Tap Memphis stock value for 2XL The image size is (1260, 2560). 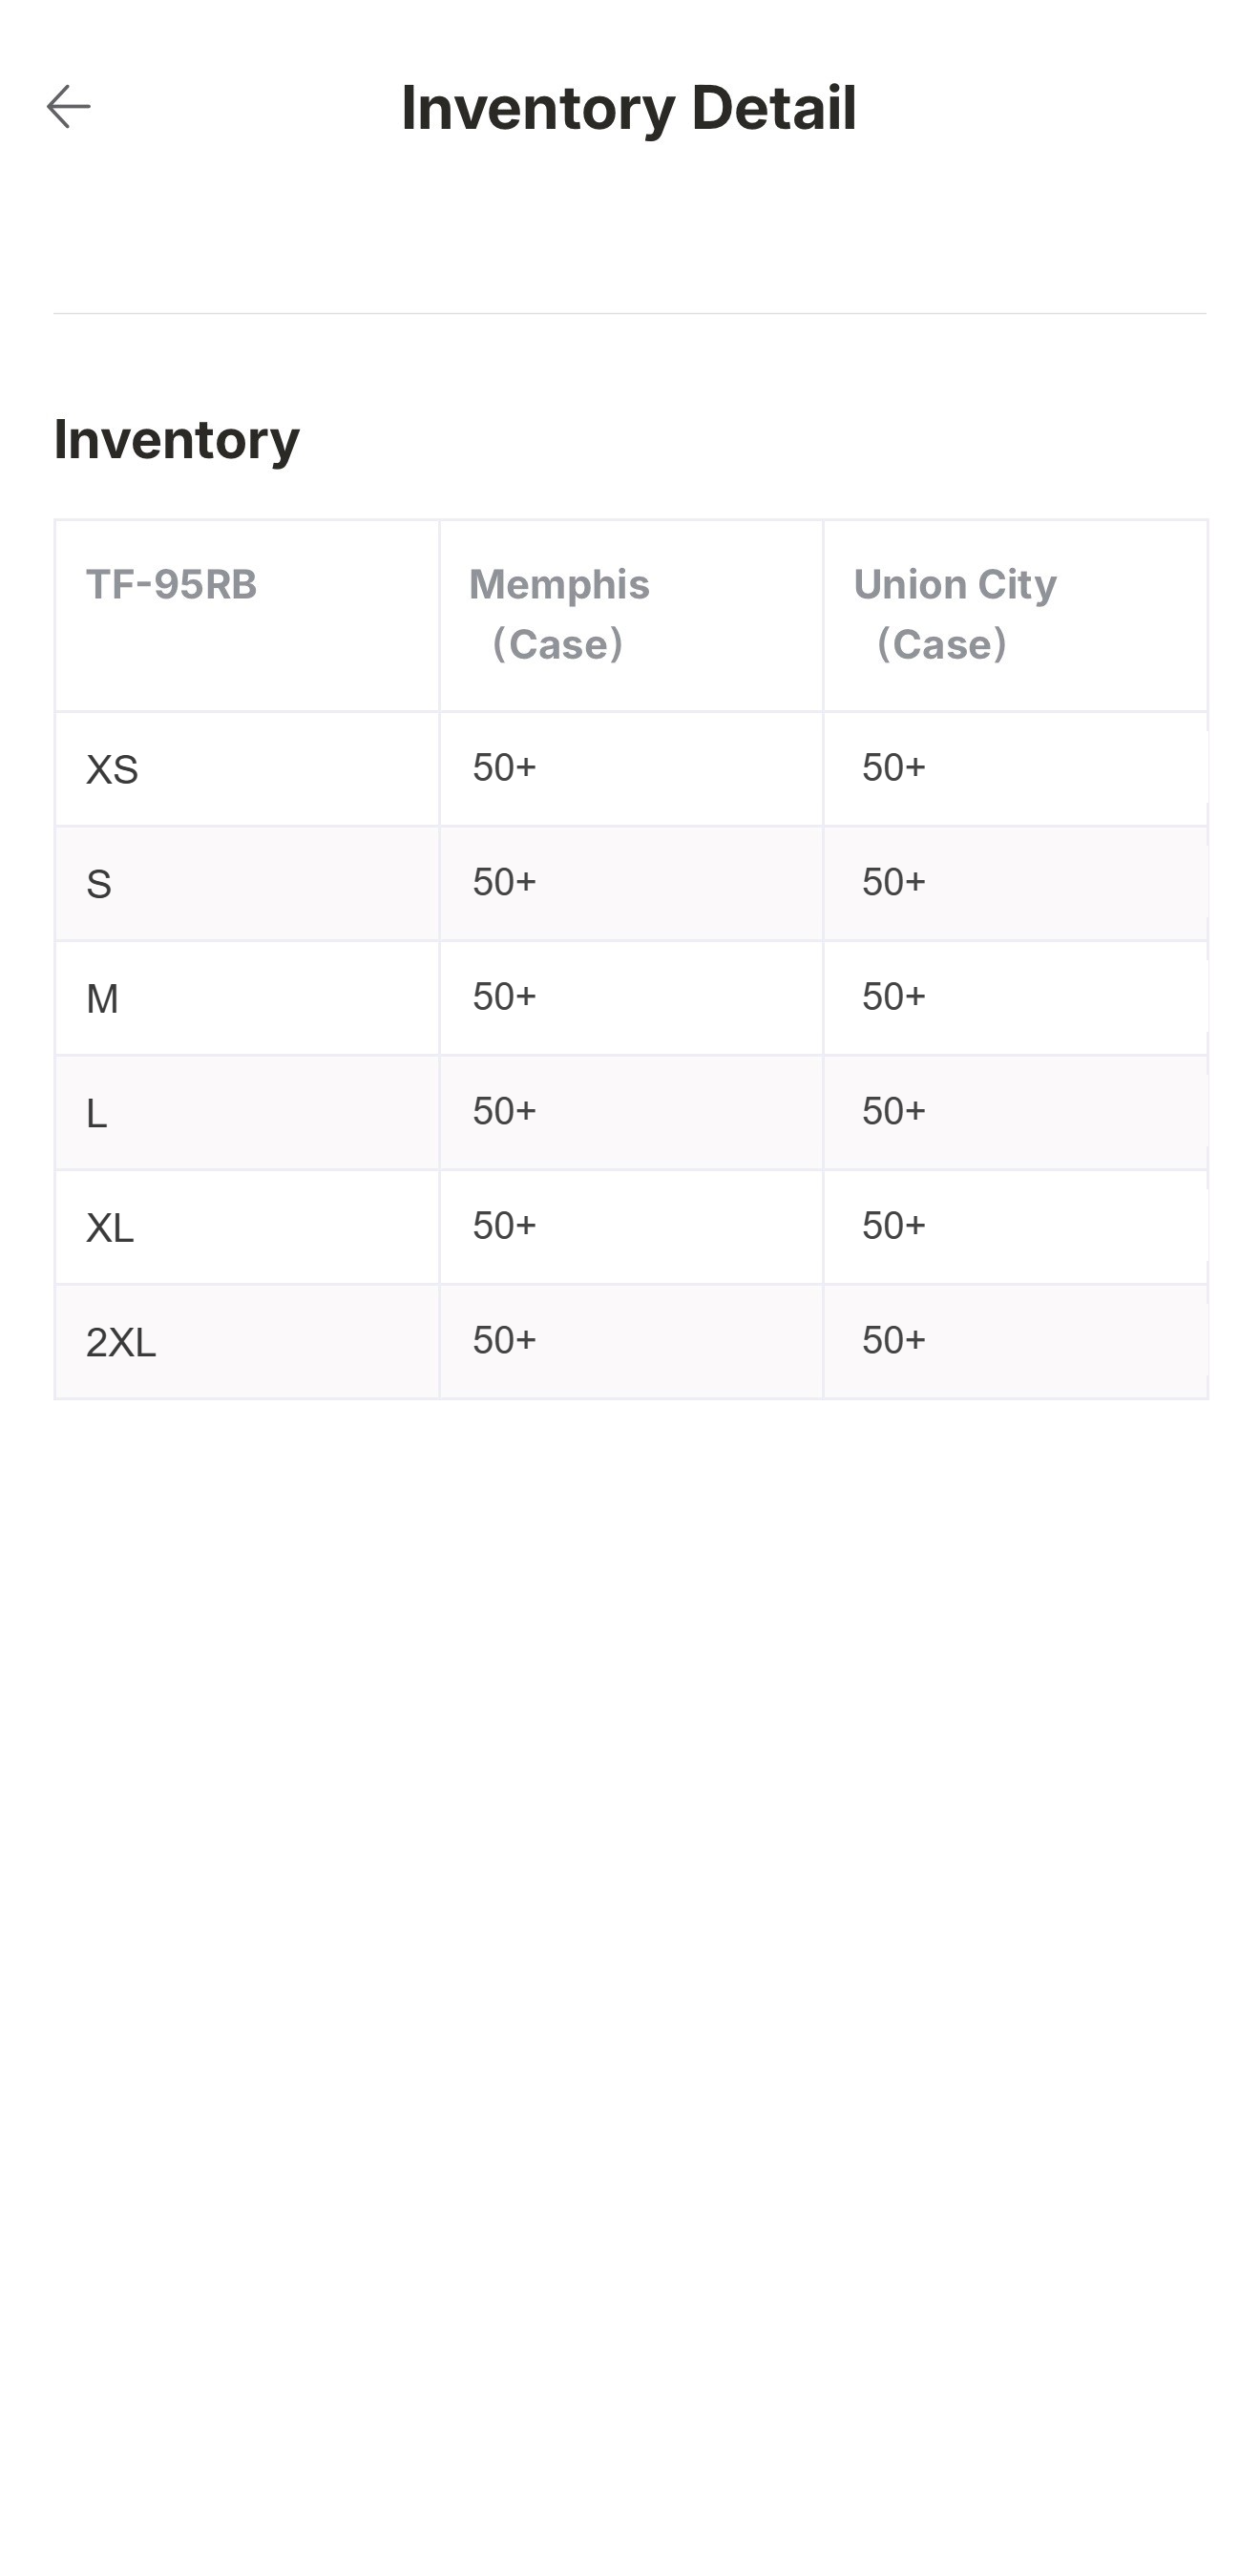pos(504,1340)
